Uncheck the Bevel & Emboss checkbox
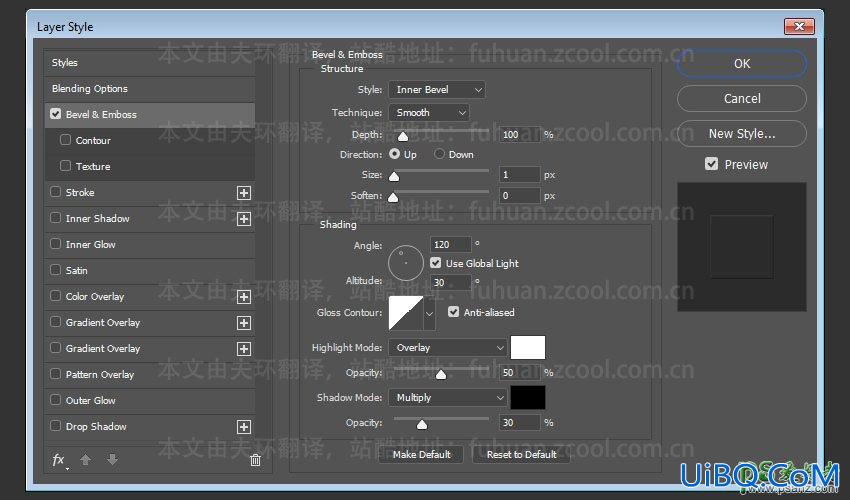This screenshot has width=850, height=500. (55, 114)
